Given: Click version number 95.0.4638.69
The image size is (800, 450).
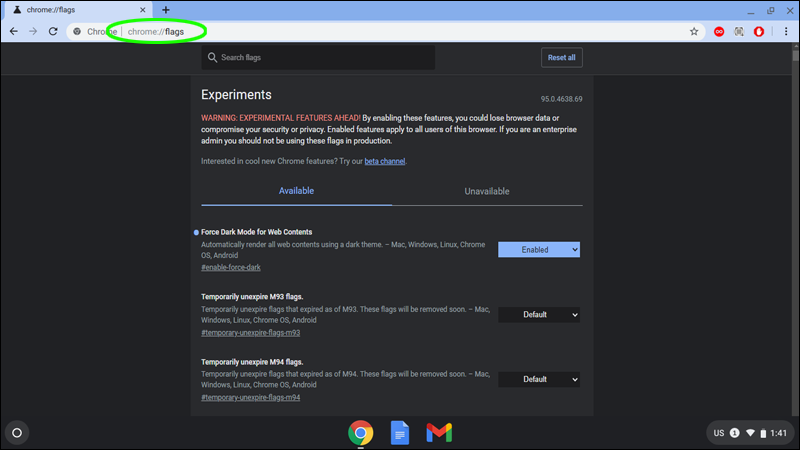Looking at the screenshot, I should click(562, 99).
